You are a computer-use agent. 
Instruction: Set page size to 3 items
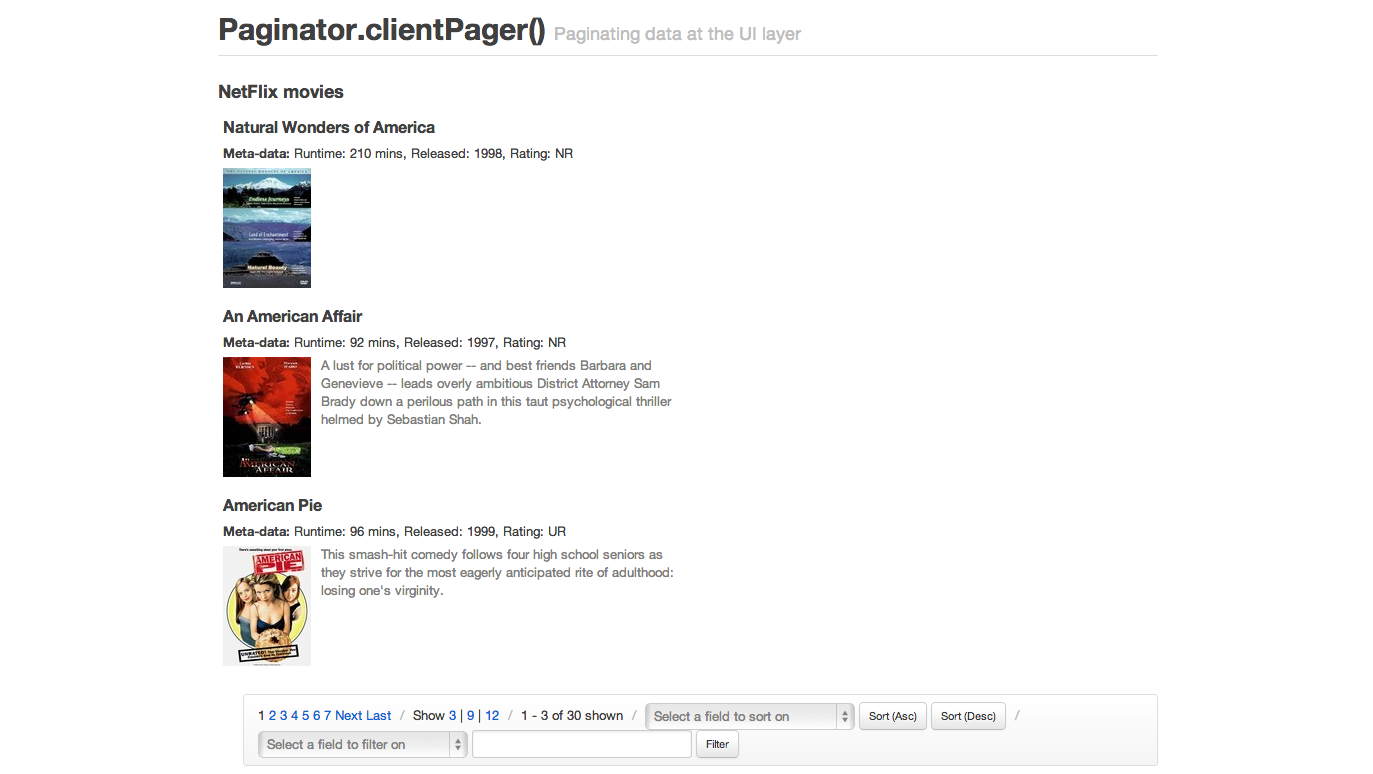click(452, 716)
